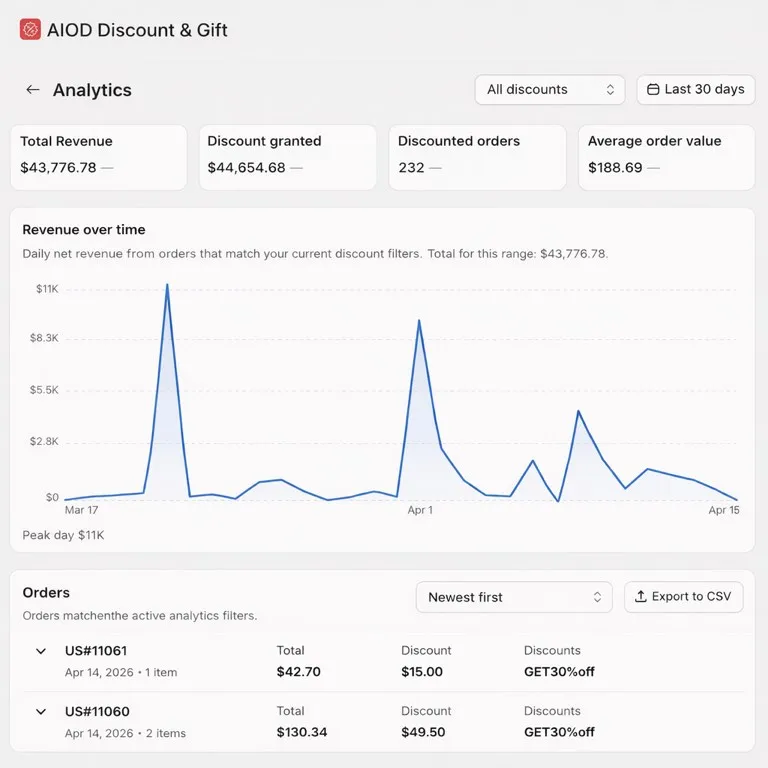Click the $15.00 discount value
This screenshot has height=768, width=768.
point(422,672)
